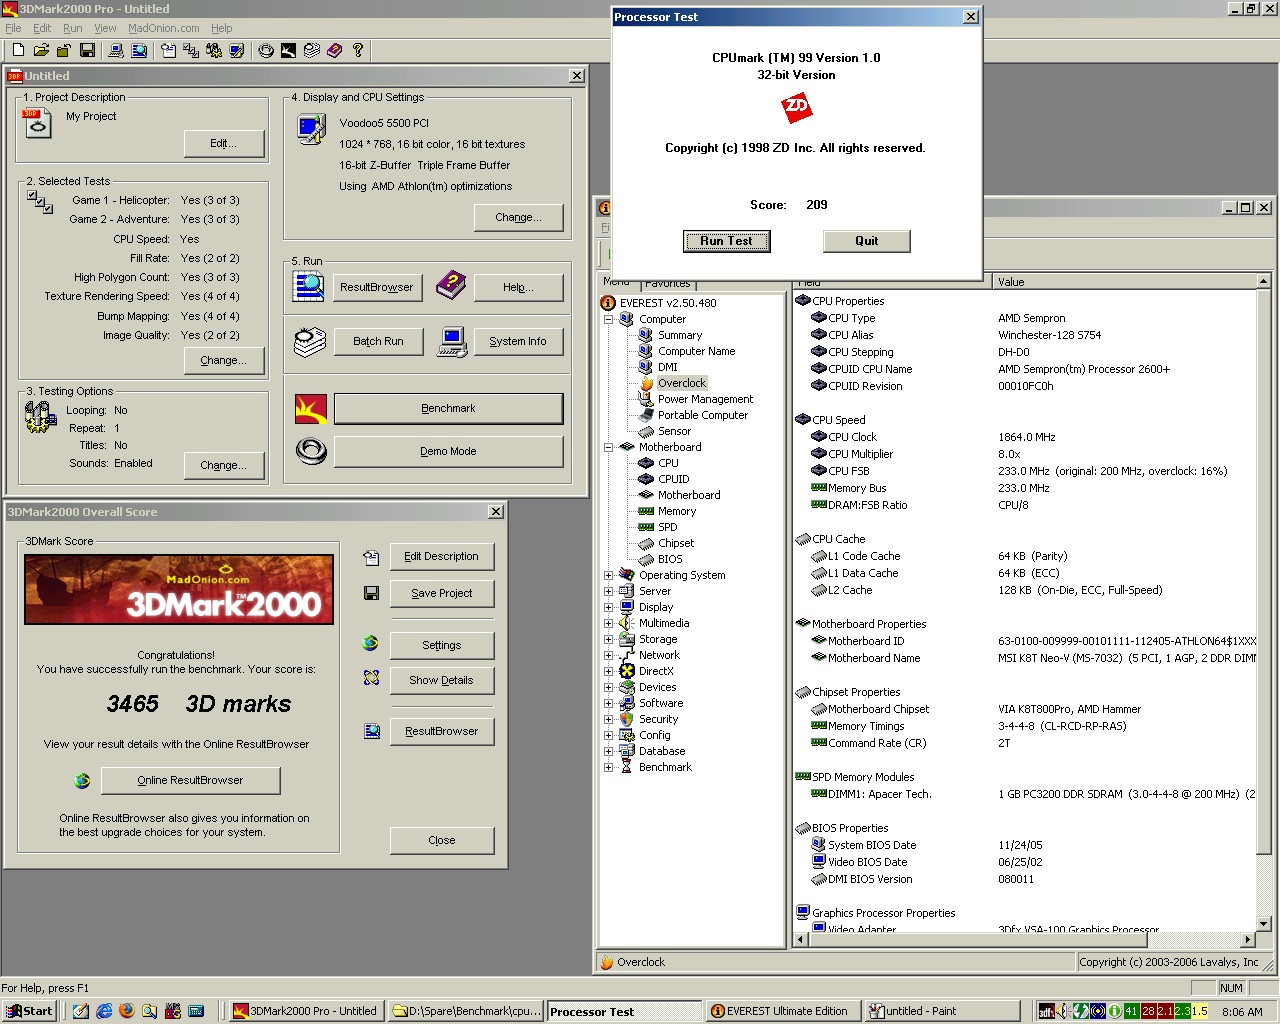Click the EVEREST horizontal scrollbar right arrow
Screen dimensions: 1280x1024
[x=1247, y=940]
